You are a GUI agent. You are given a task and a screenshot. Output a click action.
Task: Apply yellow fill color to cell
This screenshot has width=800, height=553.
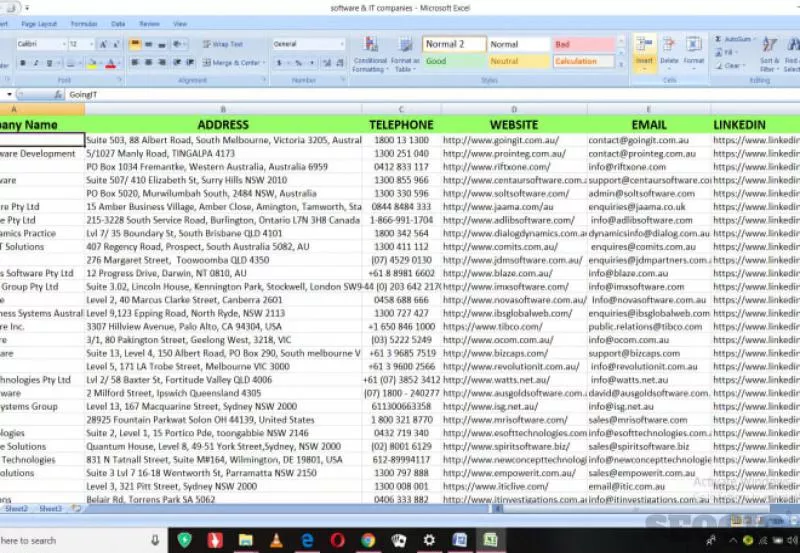(x=91, y=63)
